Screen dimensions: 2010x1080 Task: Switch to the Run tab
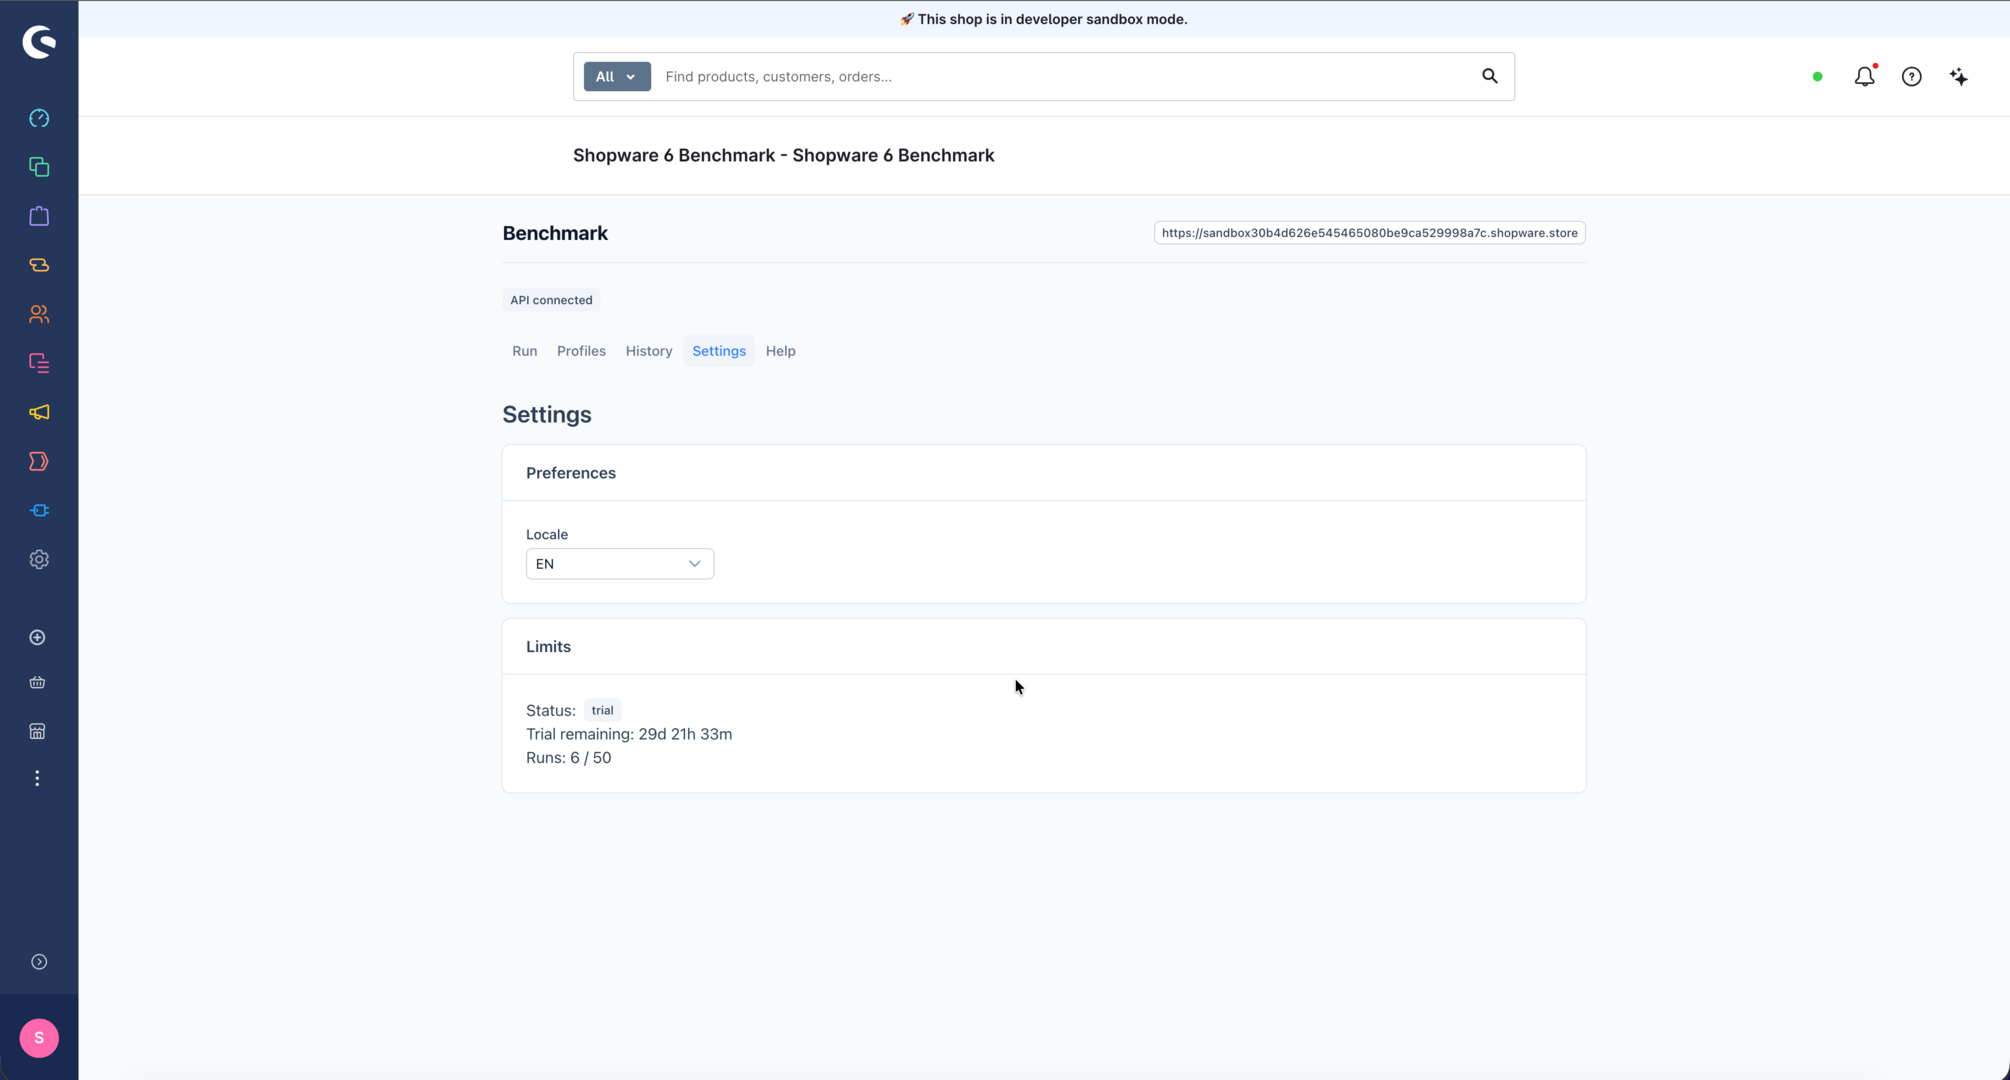(525, 351)
